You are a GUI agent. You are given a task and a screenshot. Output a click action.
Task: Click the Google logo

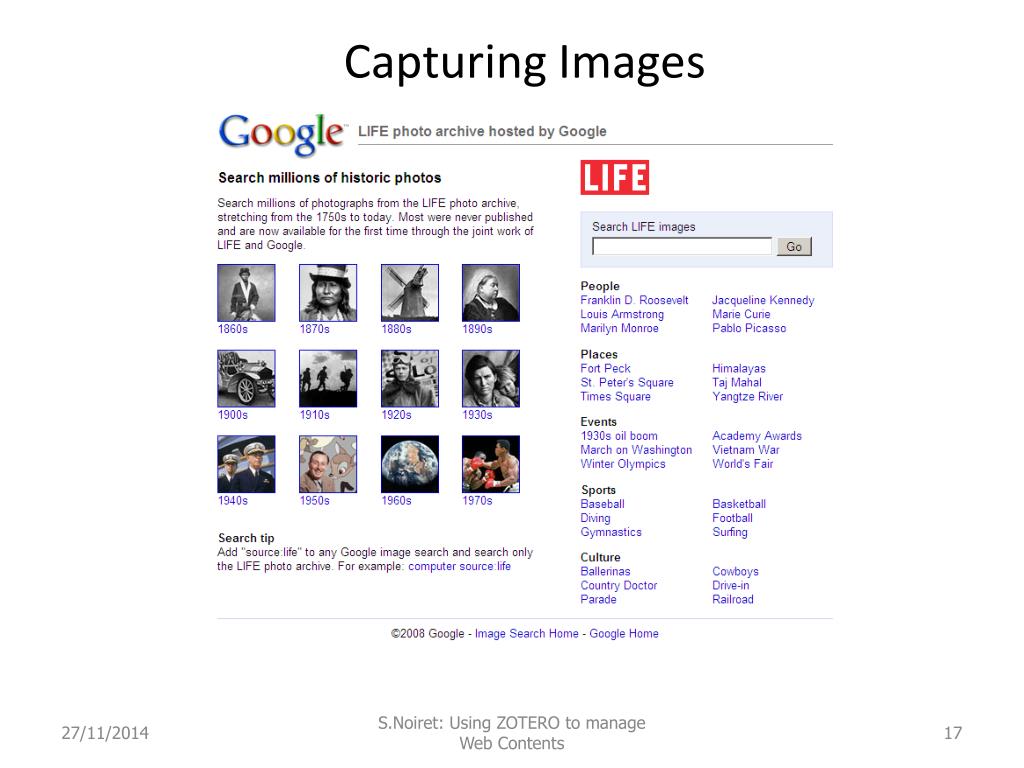[281, 134]
